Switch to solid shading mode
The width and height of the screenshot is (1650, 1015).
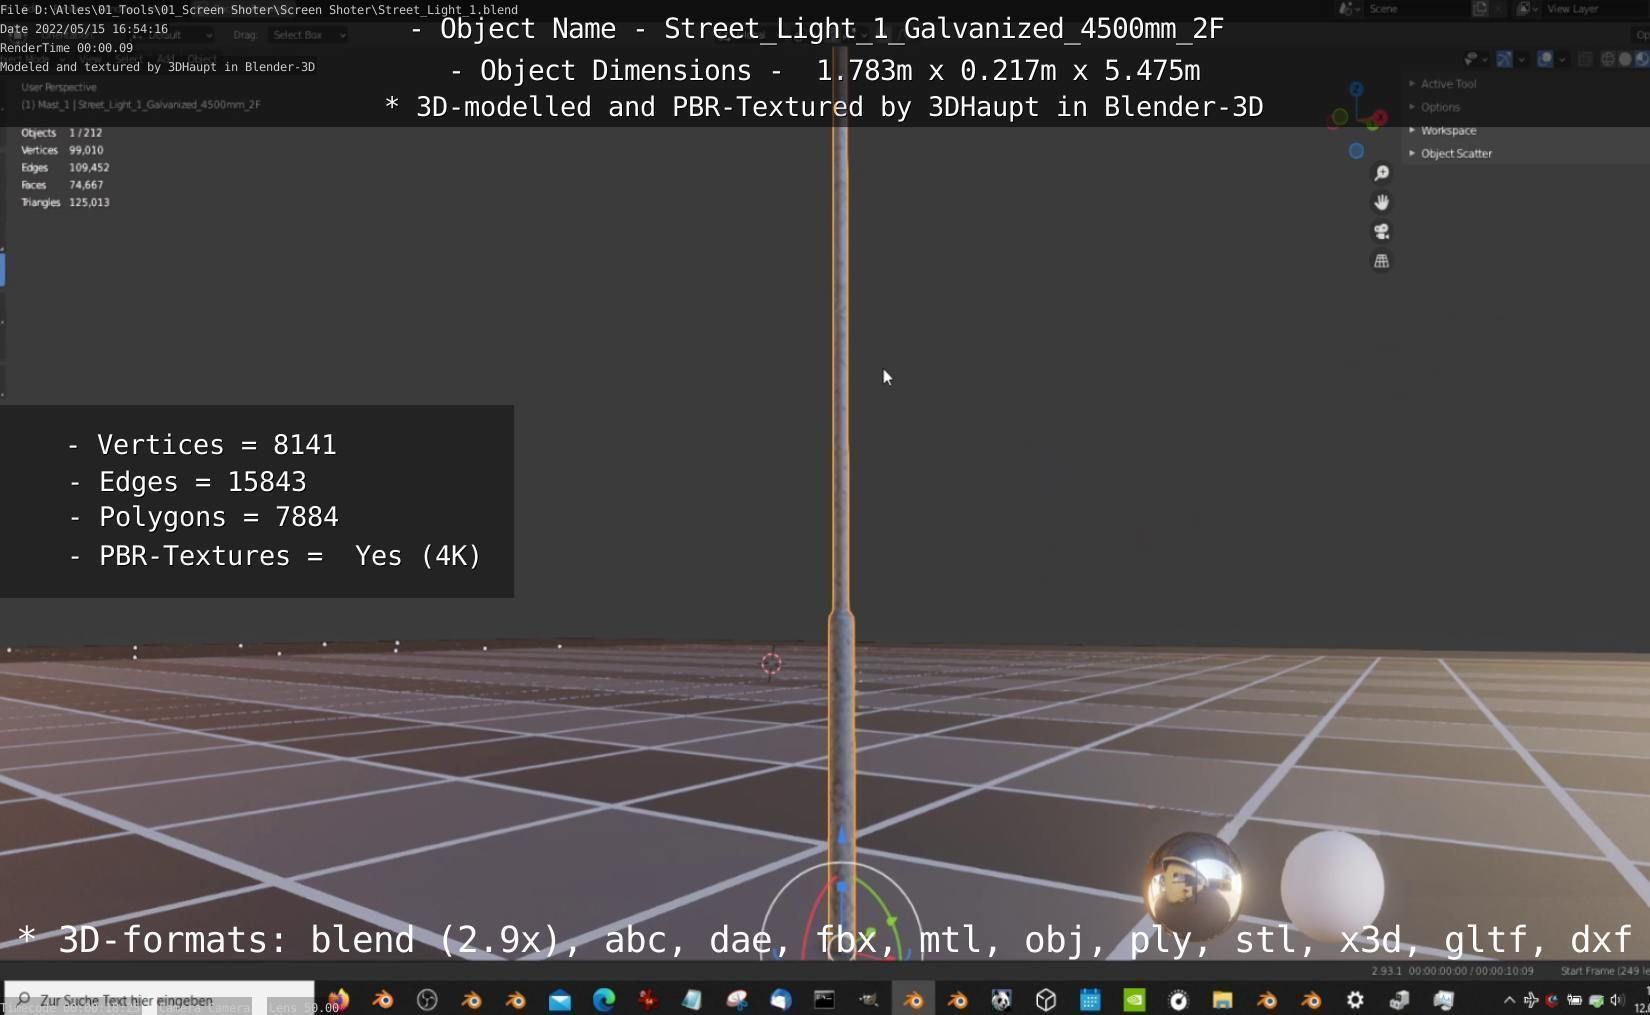pyautogui.click(x=1625, y=59)
